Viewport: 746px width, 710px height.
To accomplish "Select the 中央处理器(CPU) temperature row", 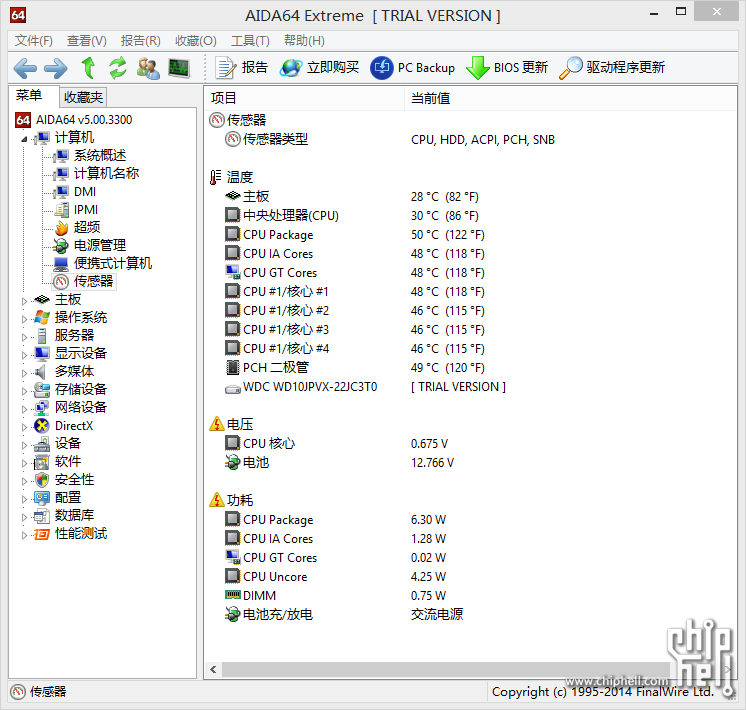I will click(x=471, y=216).
